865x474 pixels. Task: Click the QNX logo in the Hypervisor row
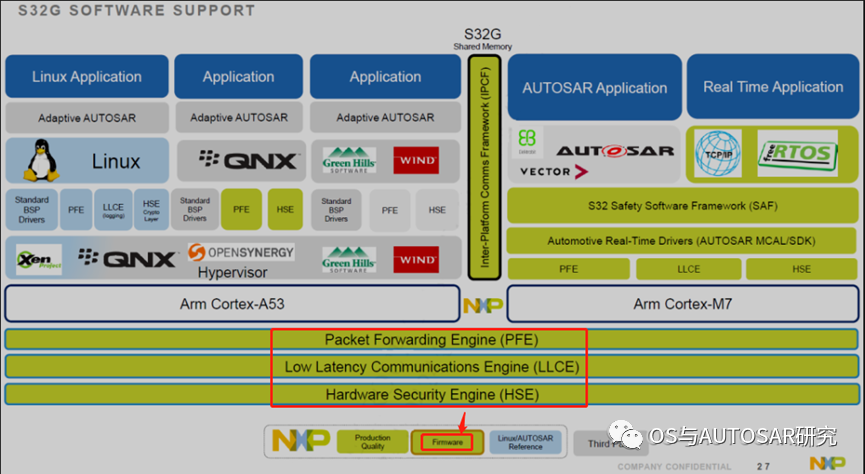[x=129, y=258]
